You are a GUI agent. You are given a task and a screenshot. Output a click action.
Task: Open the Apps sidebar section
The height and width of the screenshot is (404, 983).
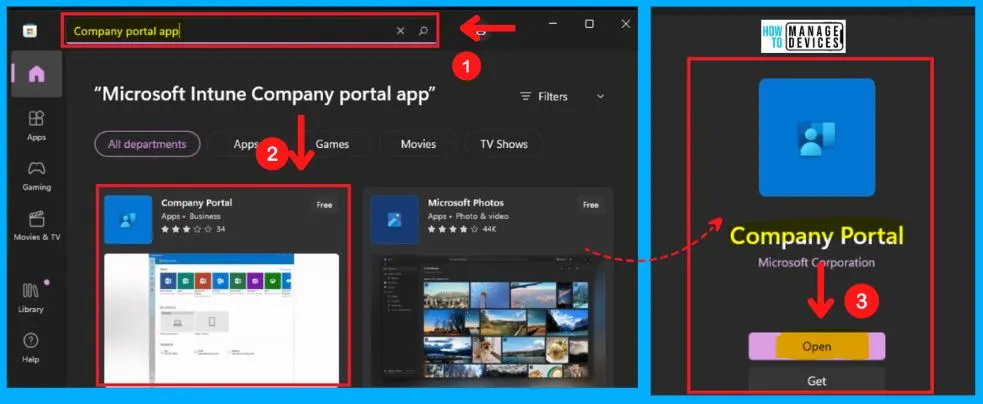click(36, 125)
